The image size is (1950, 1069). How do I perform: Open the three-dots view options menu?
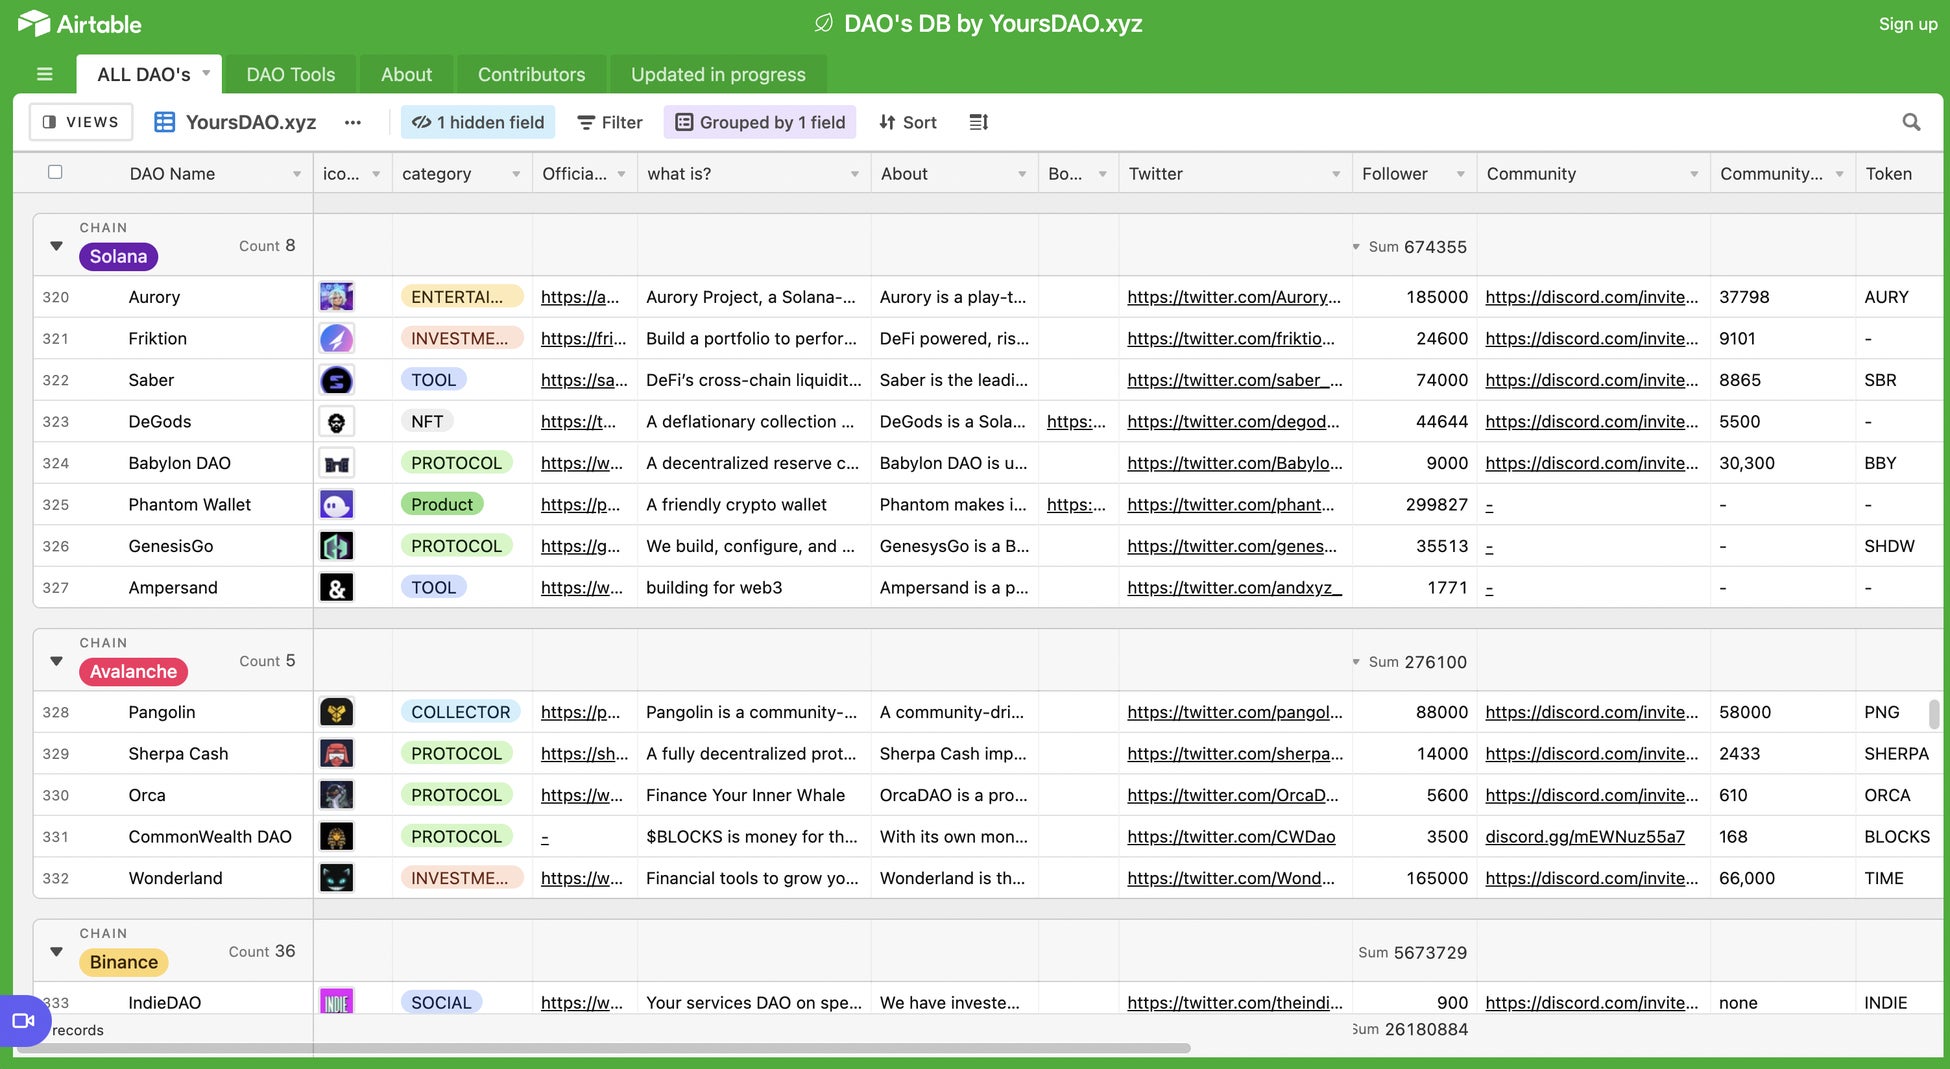(352, 122)
